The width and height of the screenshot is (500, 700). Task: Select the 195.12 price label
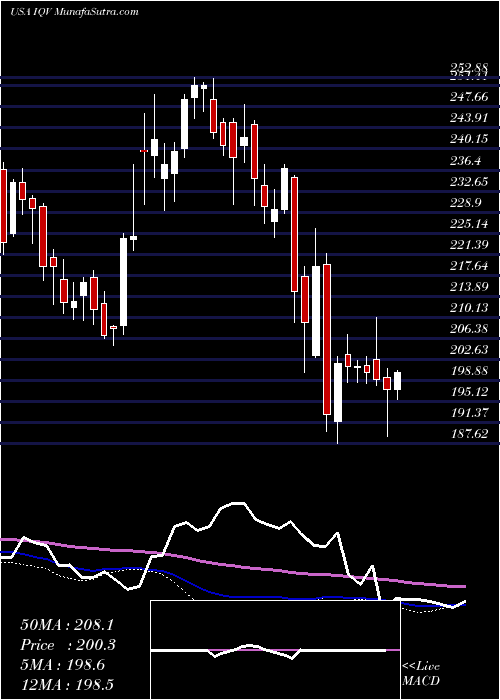point(469,392)
